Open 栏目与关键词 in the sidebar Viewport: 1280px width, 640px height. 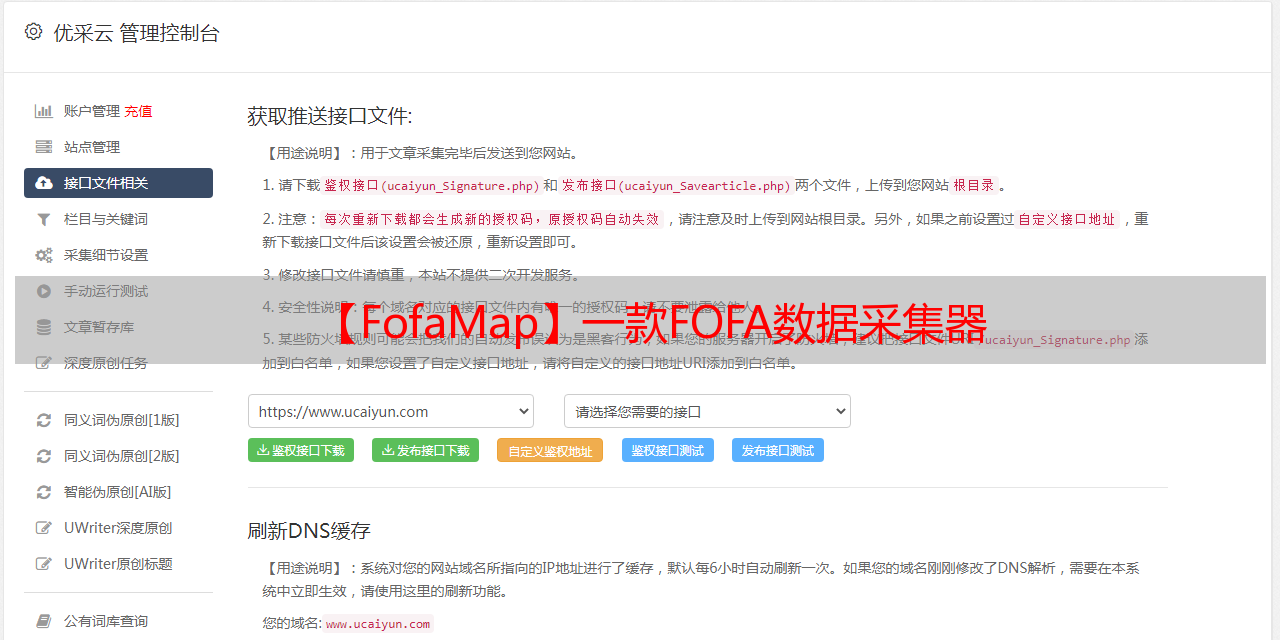(x=106, y=219)
